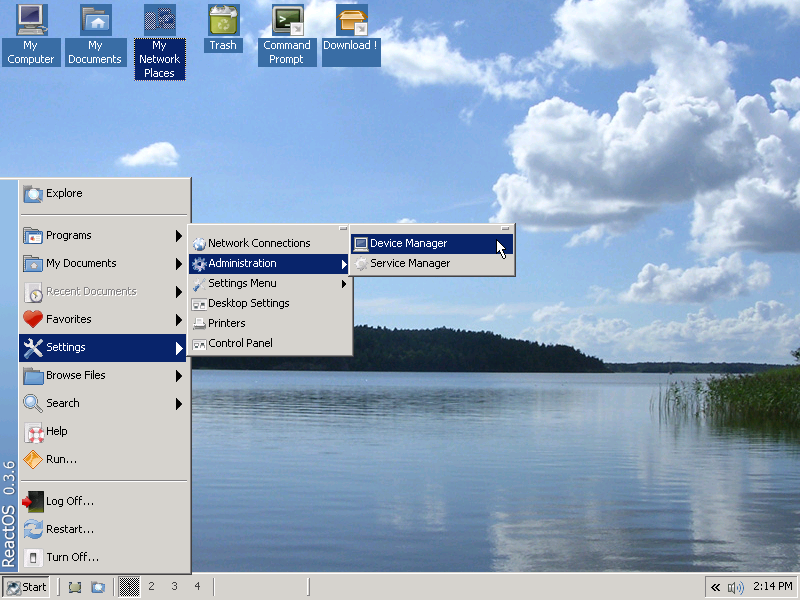
Task: Expand arrow next to Browse Files
Action: click(x=179, y=376)
